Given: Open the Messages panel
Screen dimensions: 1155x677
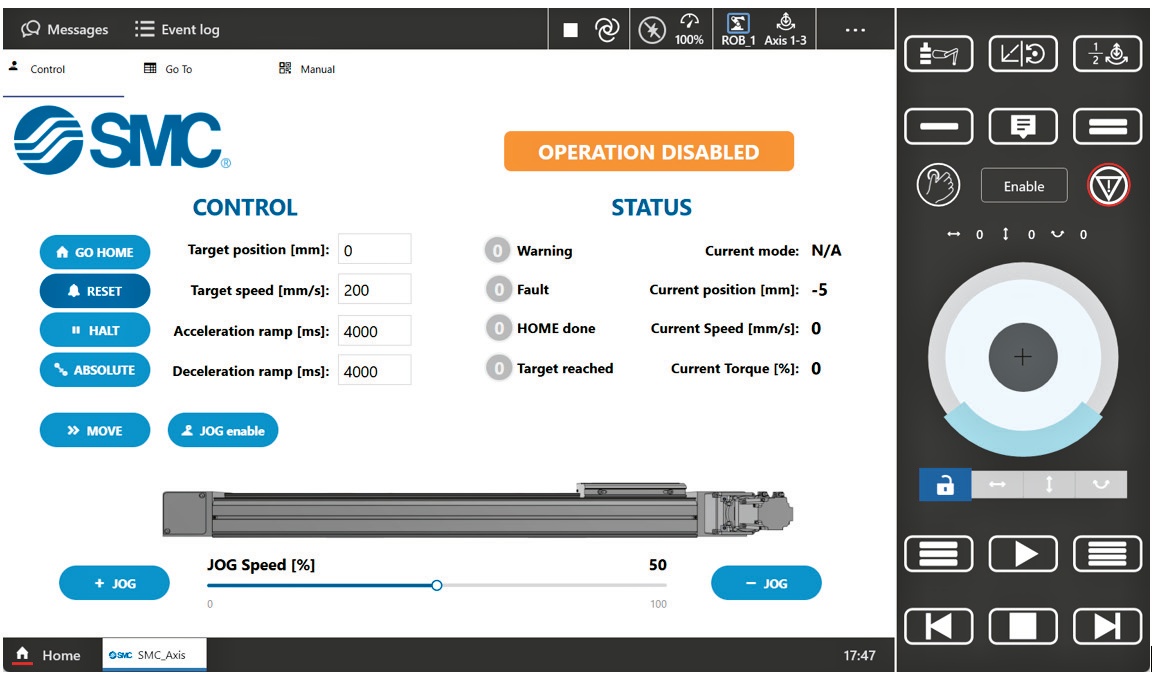Looking at the screenshot, I should (65, 30).
